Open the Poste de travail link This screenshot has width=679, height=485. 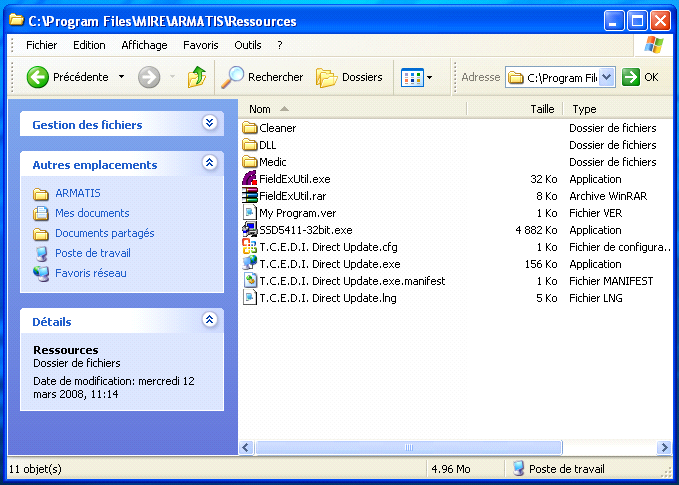[93, 253]
